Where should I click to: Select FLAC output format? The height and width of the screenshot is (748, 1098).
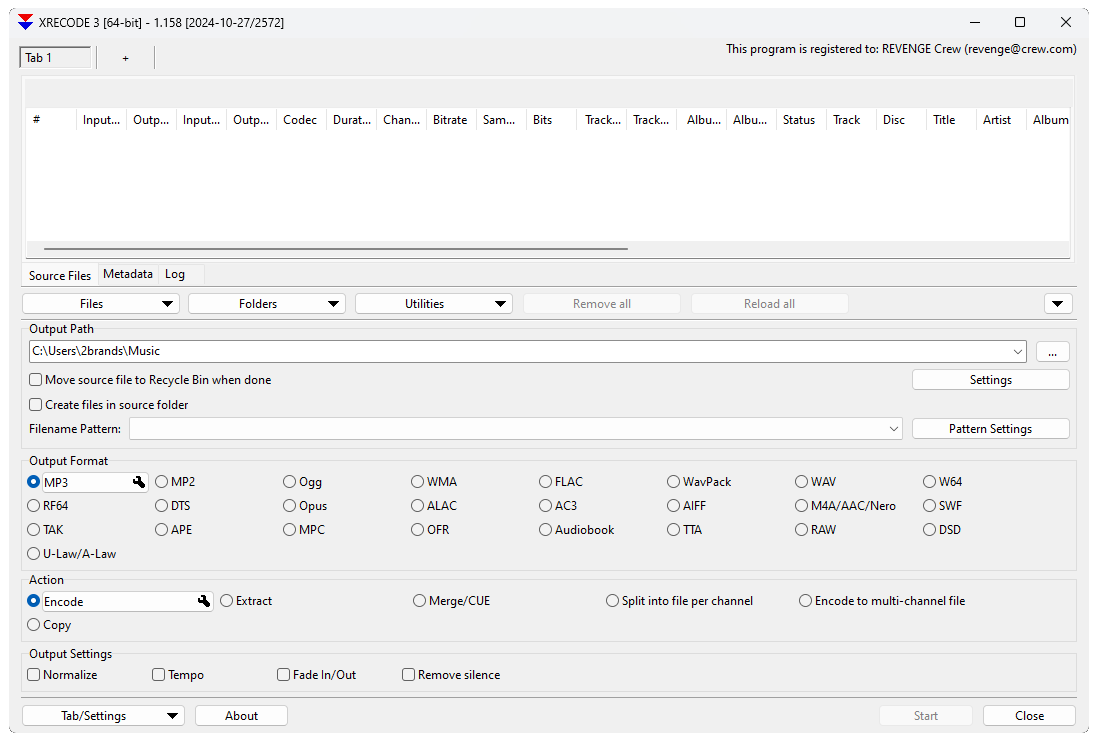point(560,482)
